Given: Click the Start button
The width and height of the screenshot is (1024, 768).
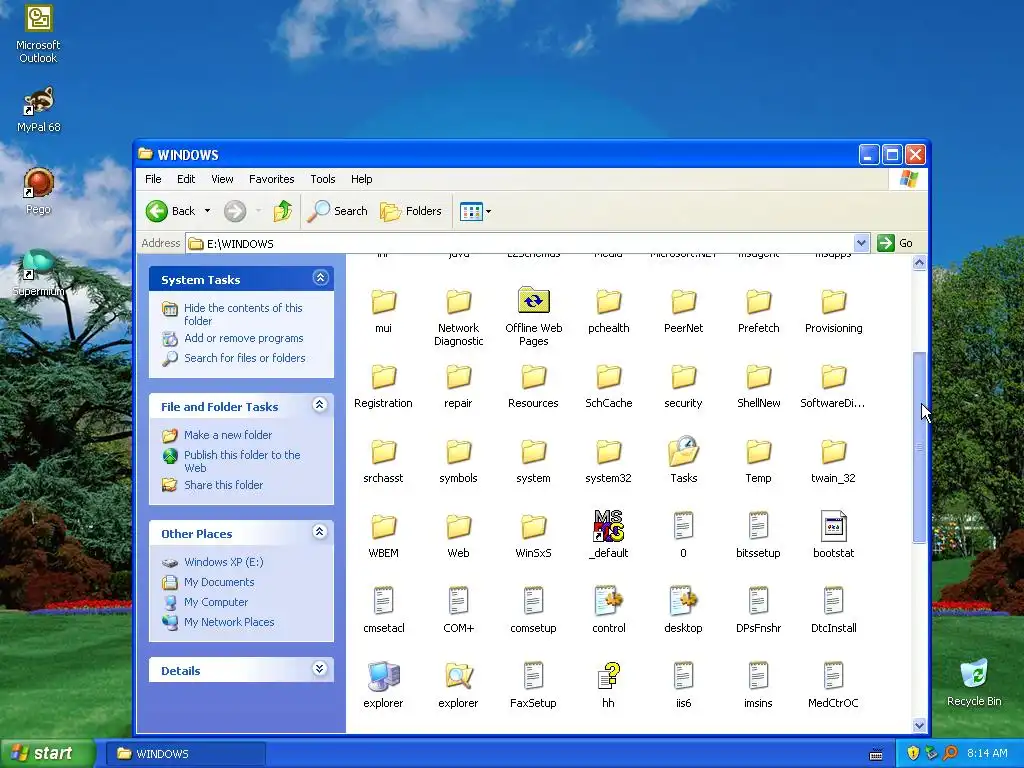Looking at the screenshot, I should coord(47,753).
